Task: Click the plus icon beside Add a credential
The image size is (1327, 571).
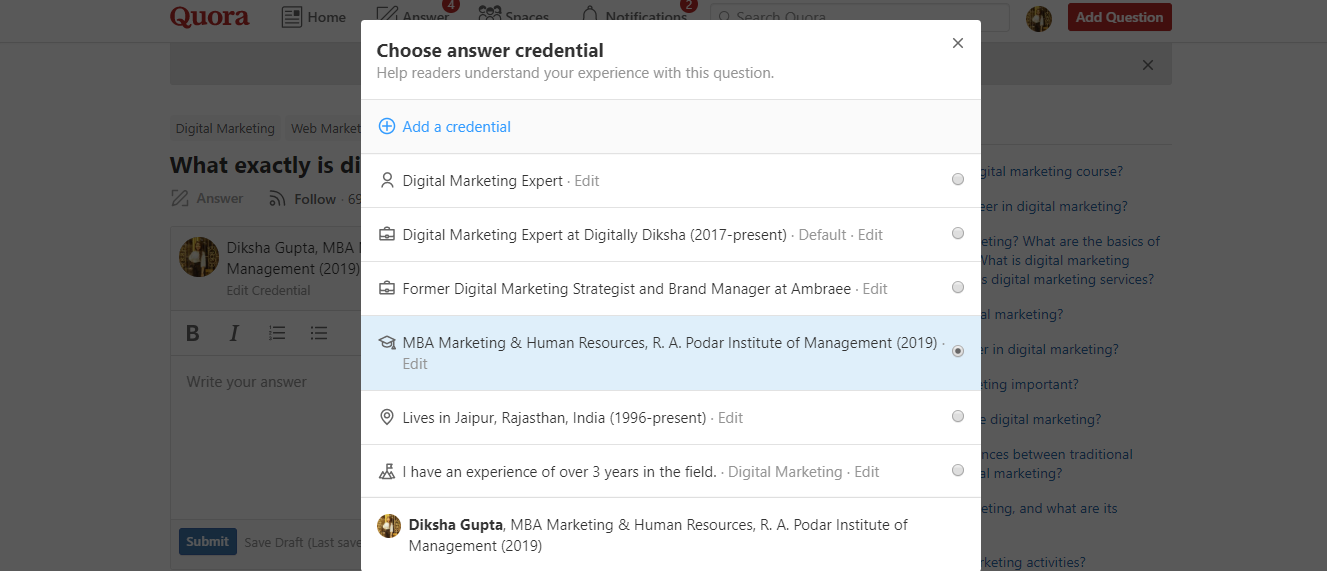Action: pos(387,127)
